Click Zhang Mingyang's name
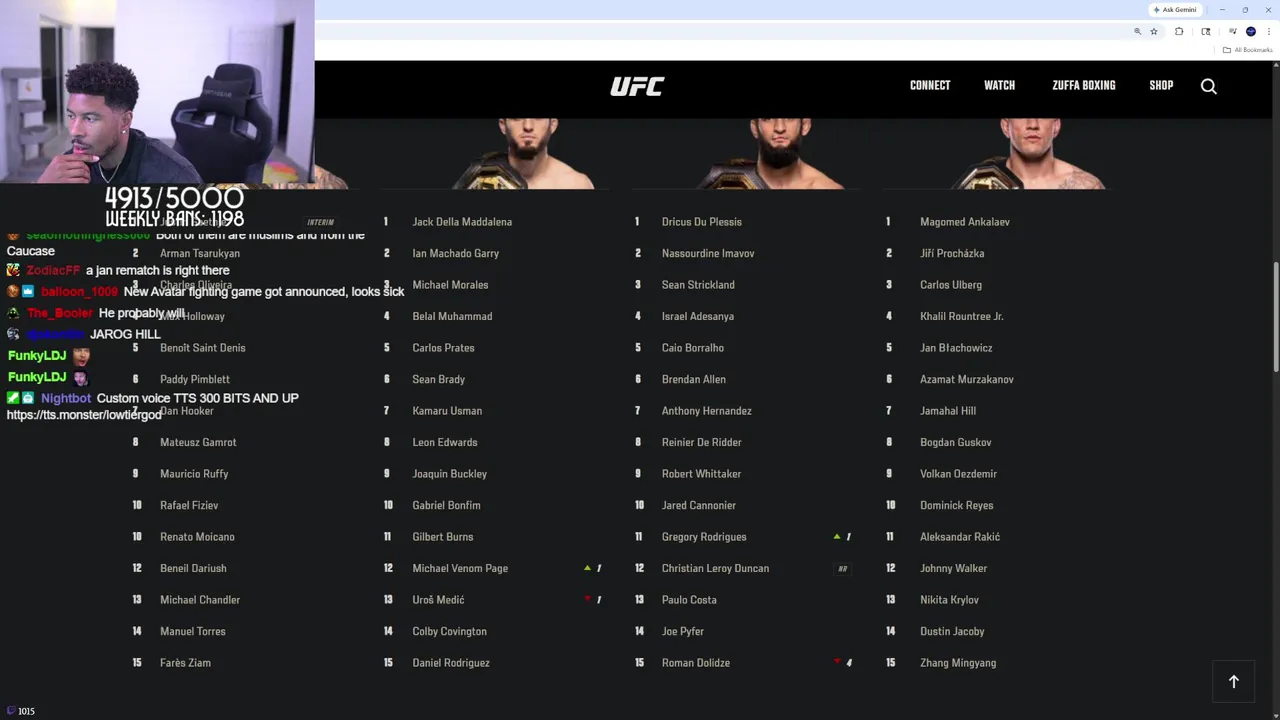The image size is (1280, 720). (957, 663)
